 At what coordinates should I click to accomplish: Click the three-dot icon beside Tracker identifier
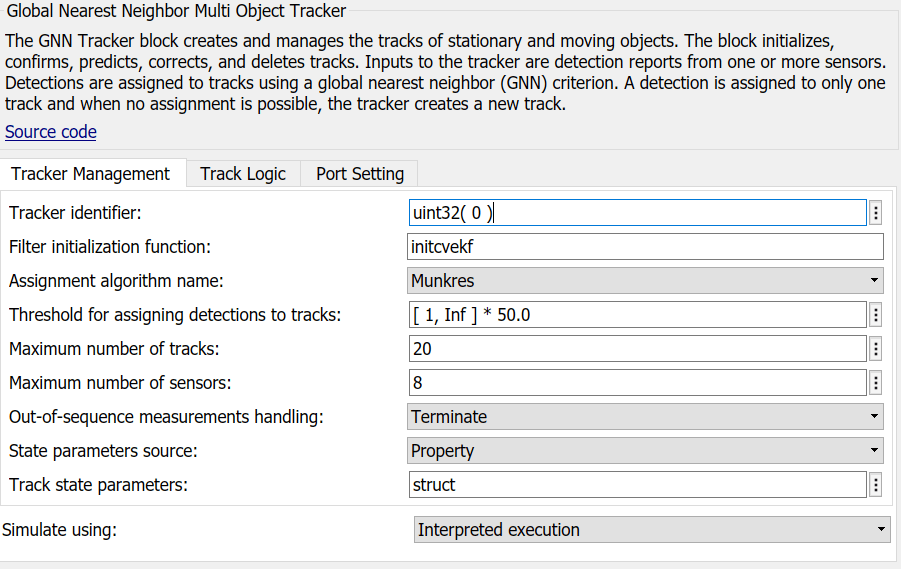876,213
